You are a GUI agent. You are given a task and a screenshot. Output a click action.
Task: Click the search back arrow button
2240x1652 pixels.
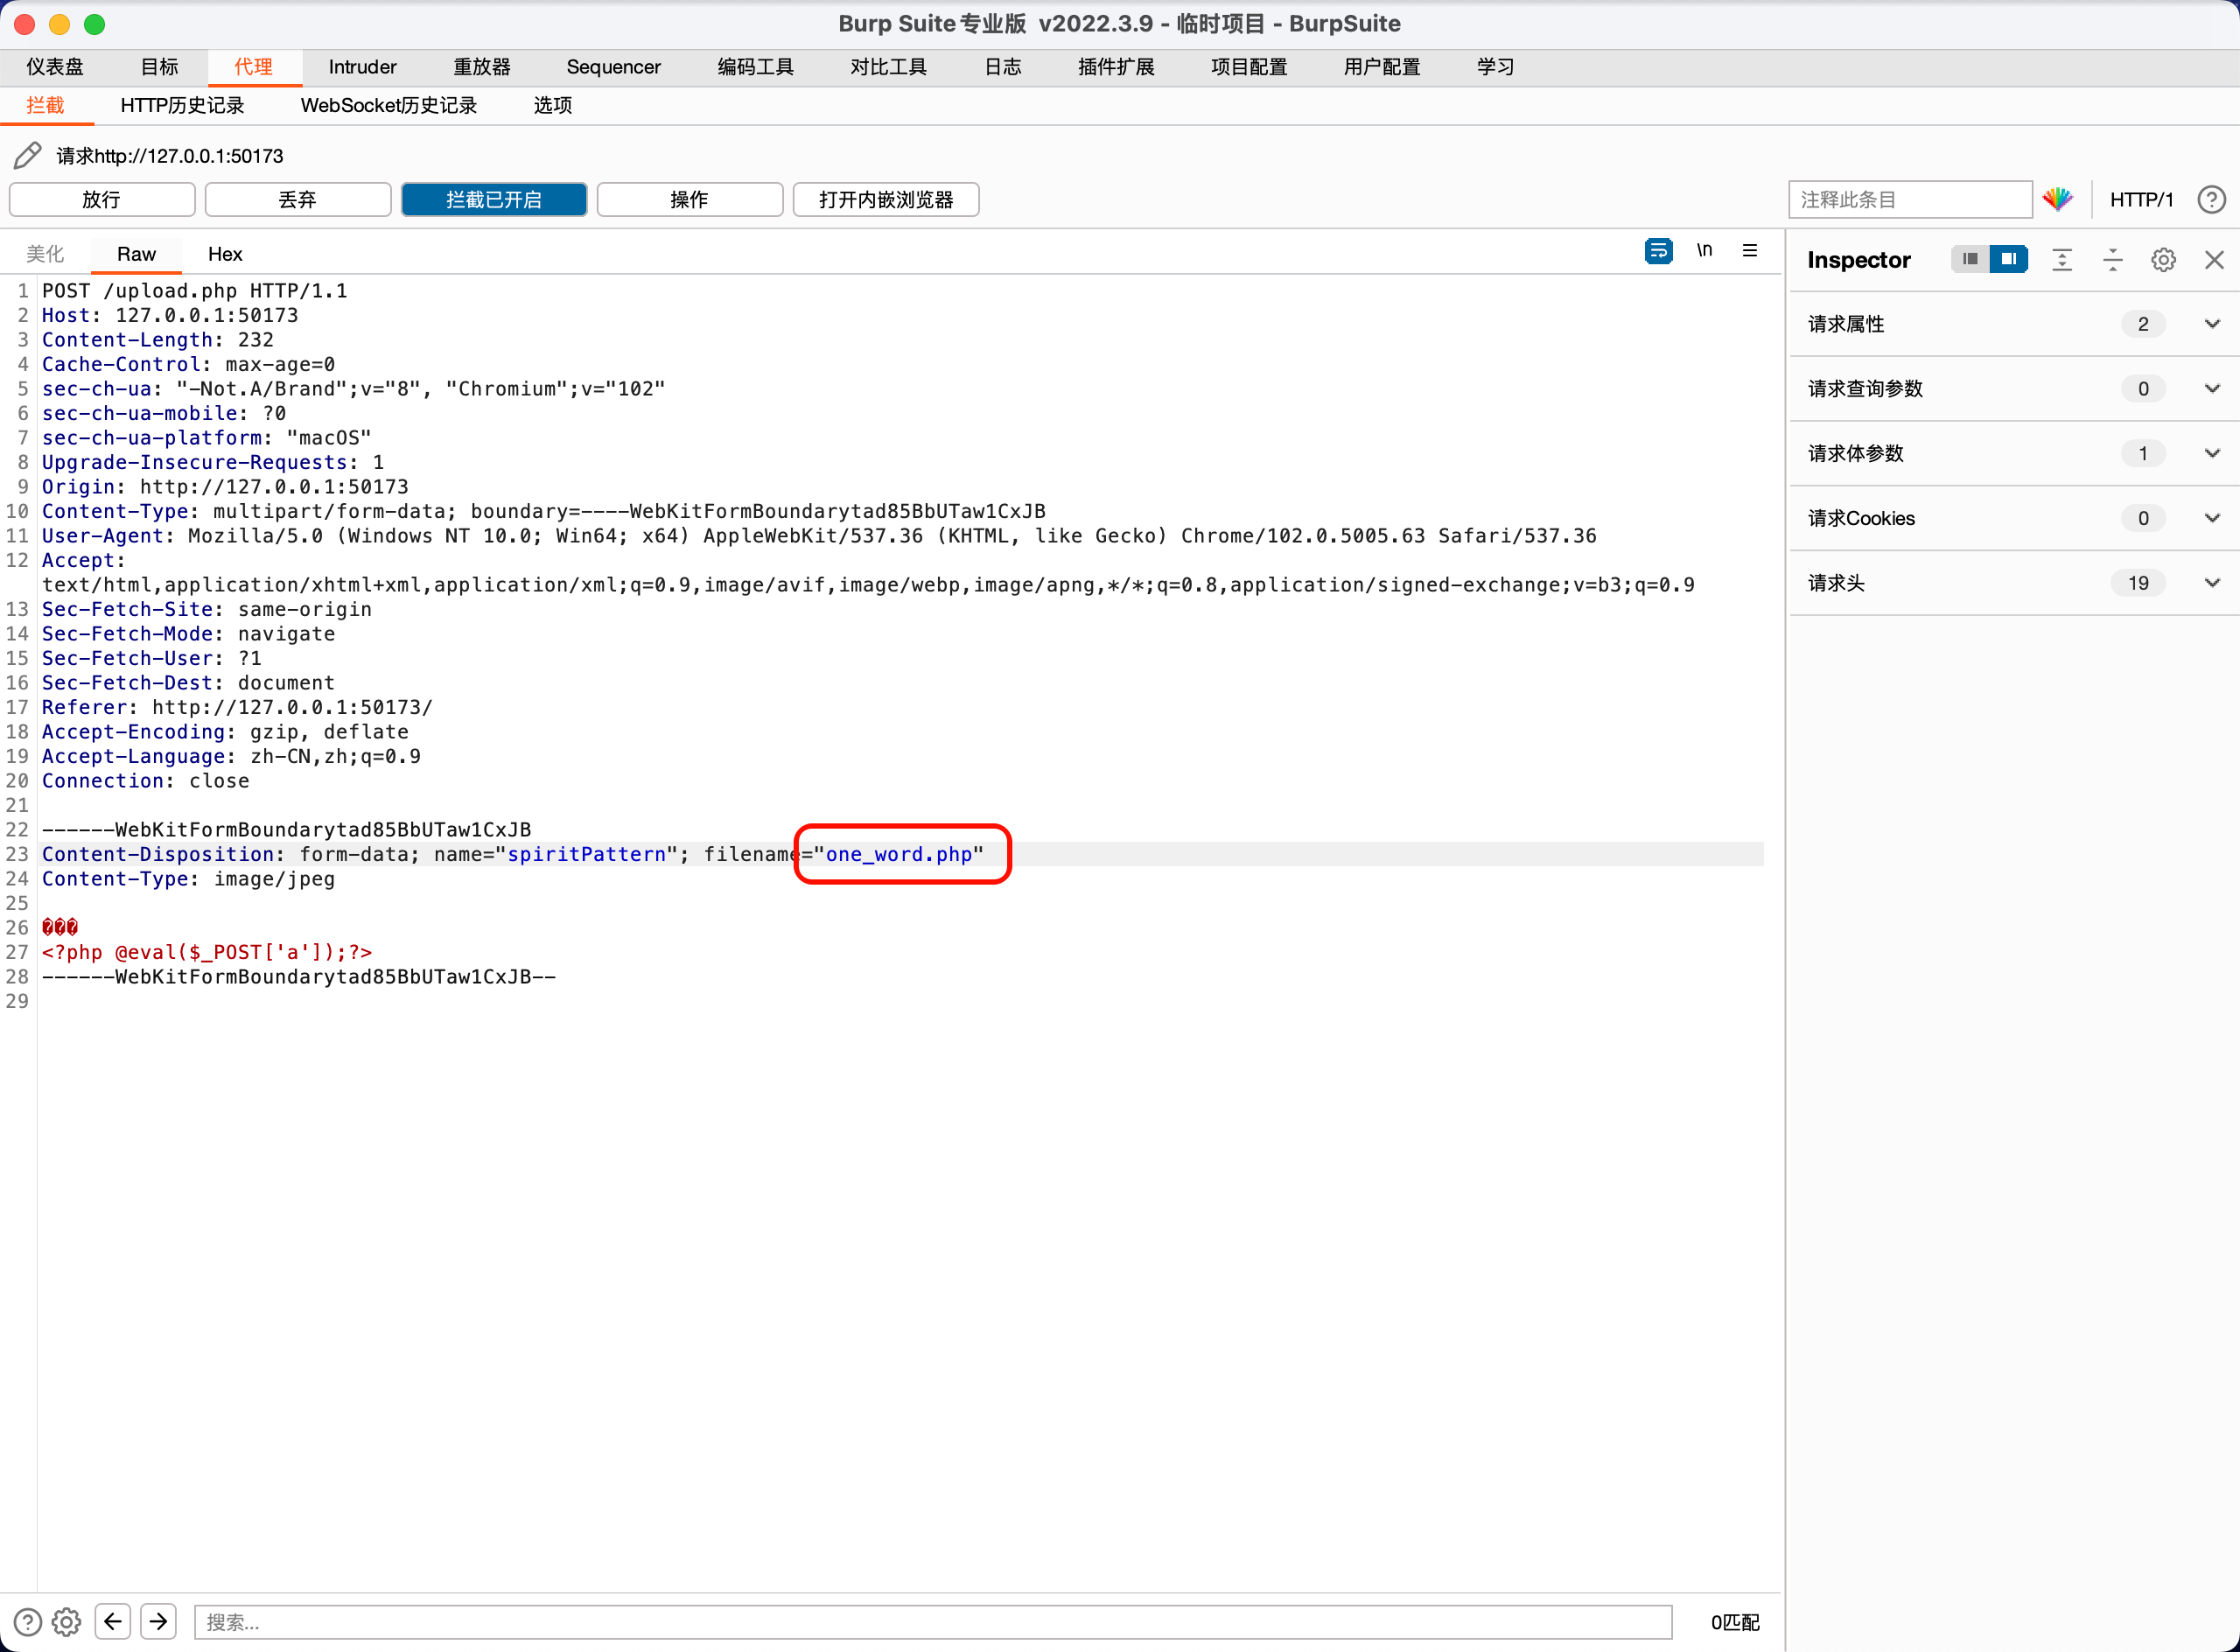coord(113,1621)
